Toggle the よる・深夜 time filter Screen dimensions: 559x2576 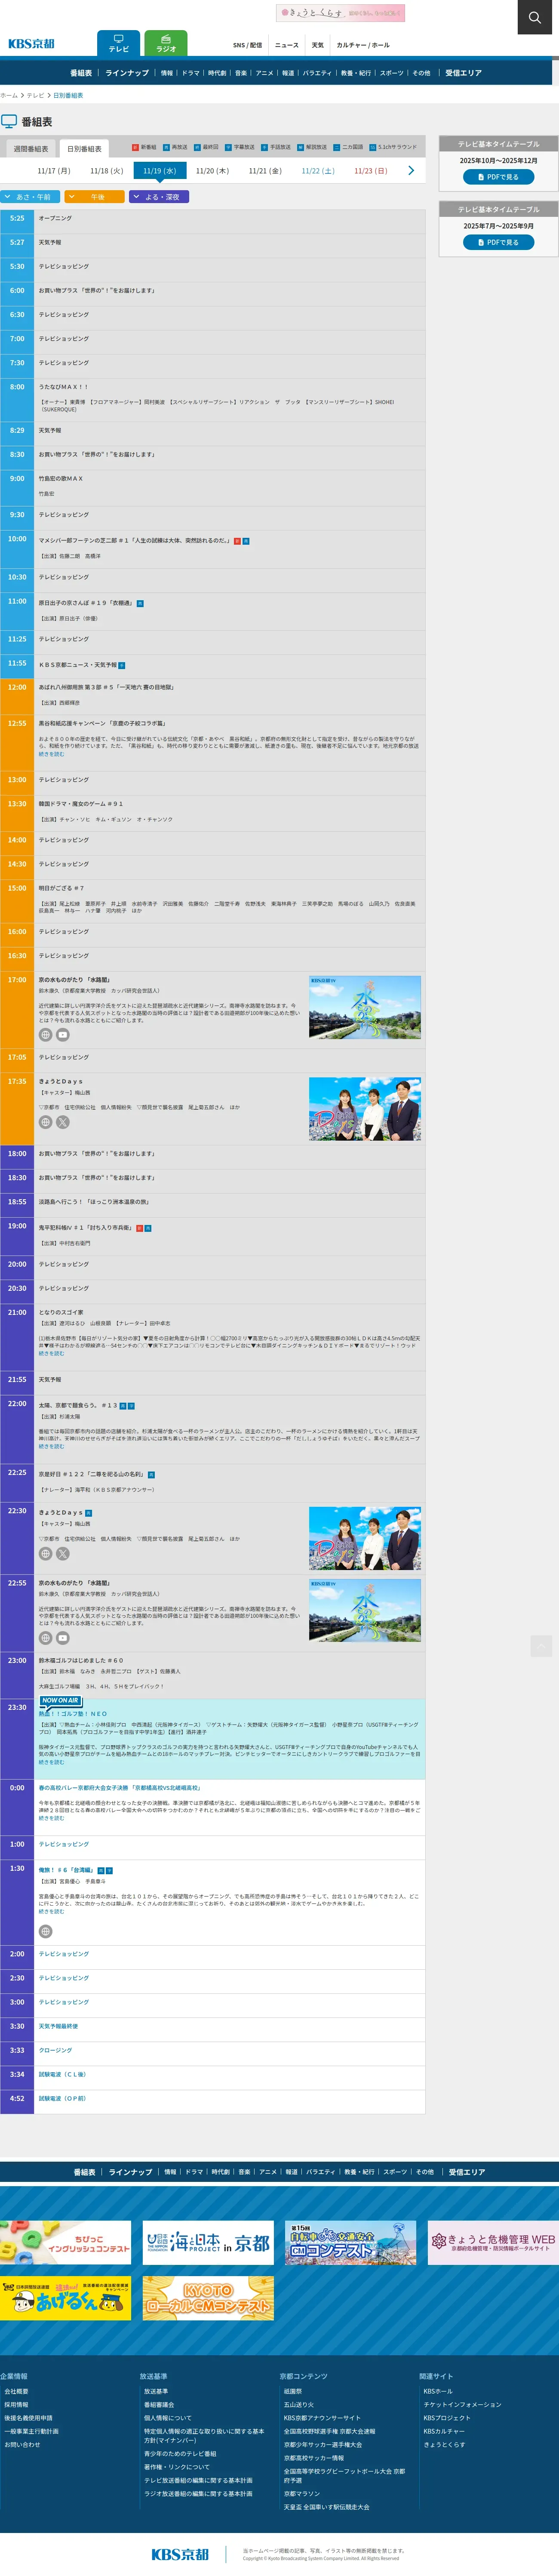click(x=159, y=197)
